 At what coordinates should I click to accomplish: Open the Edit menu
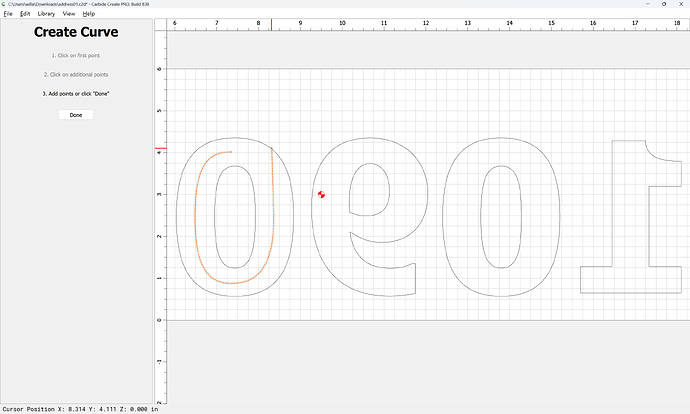24,14
